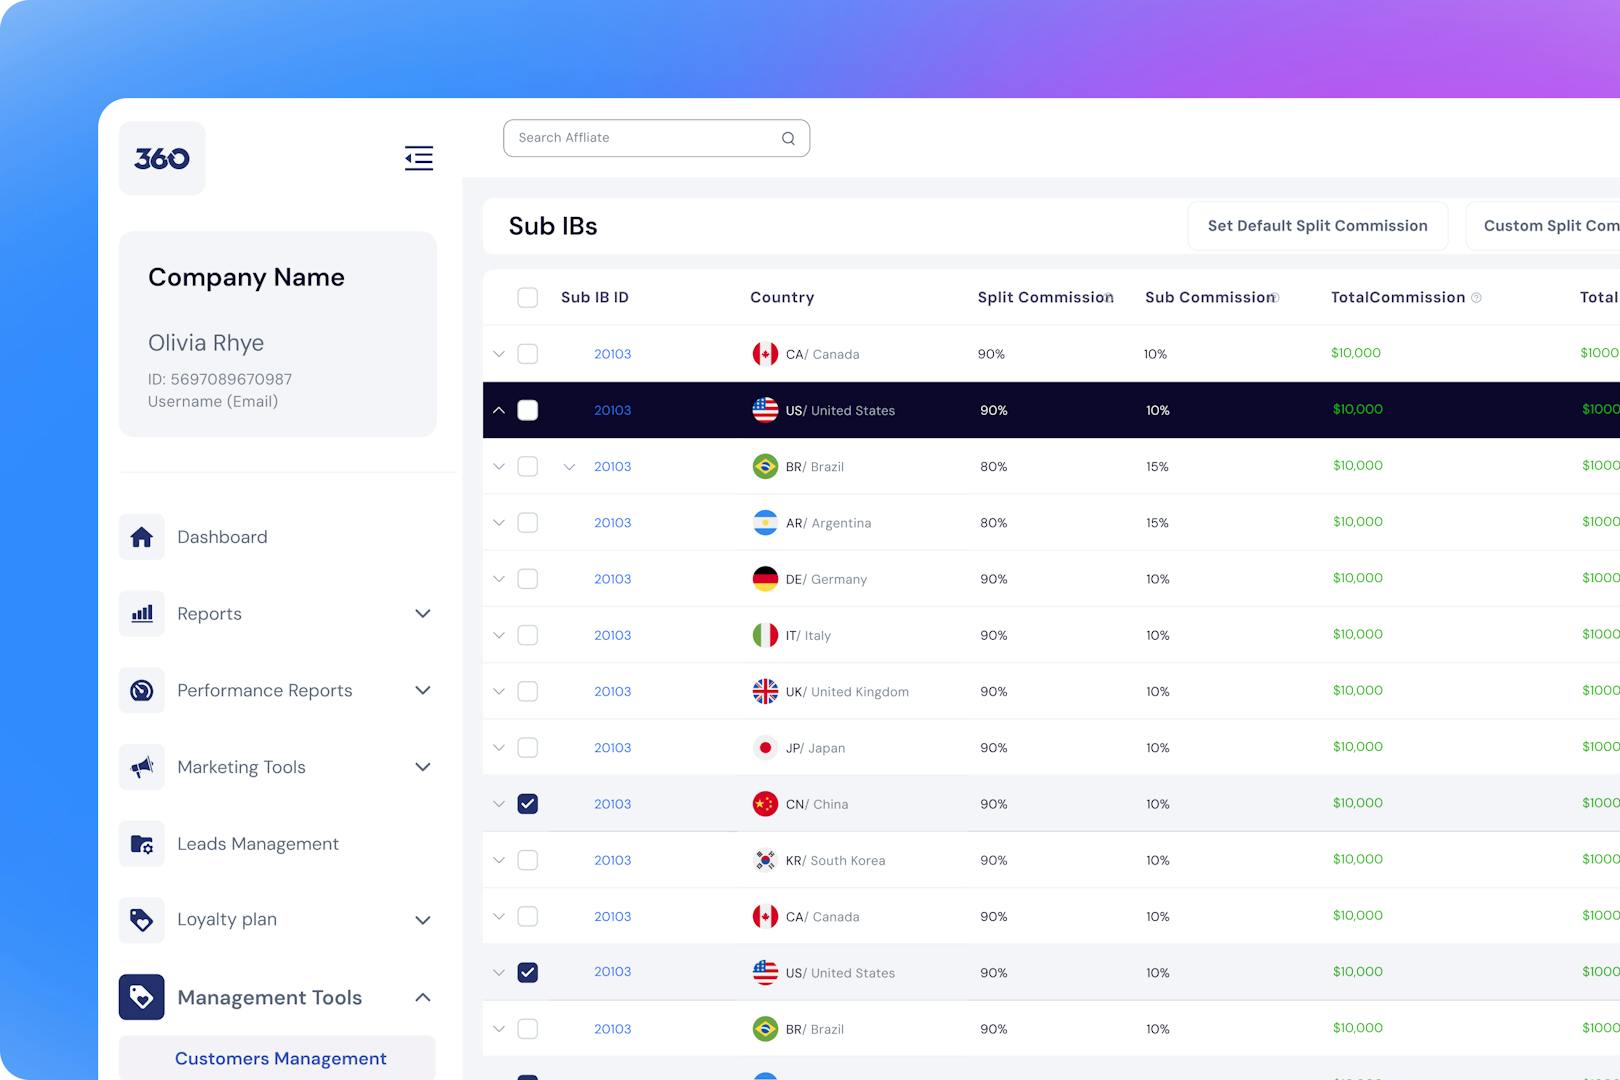This screenshot has width=1620, height=1080.
Task: Open Performance Reports in the sidebar
Action: pyautogui.click(x=265, y=690)
